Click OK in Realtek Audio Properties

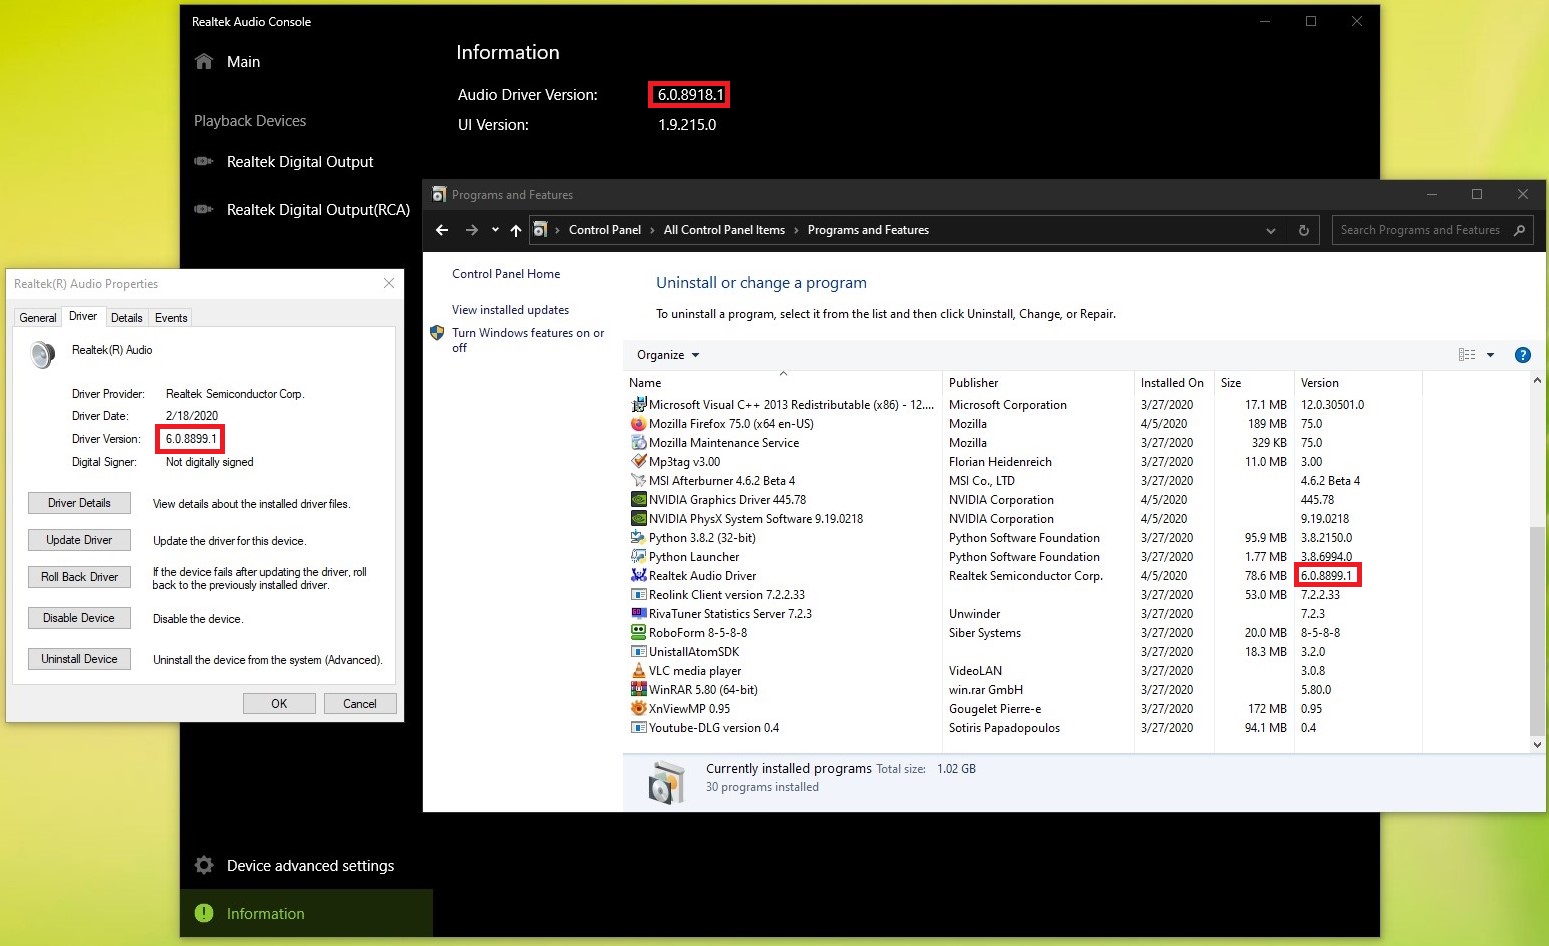click(x=279, y=704)
